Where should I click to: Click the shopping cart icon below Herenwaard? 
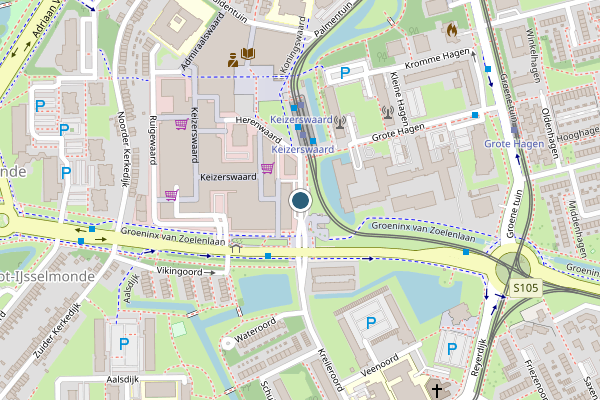coord(267,167)
